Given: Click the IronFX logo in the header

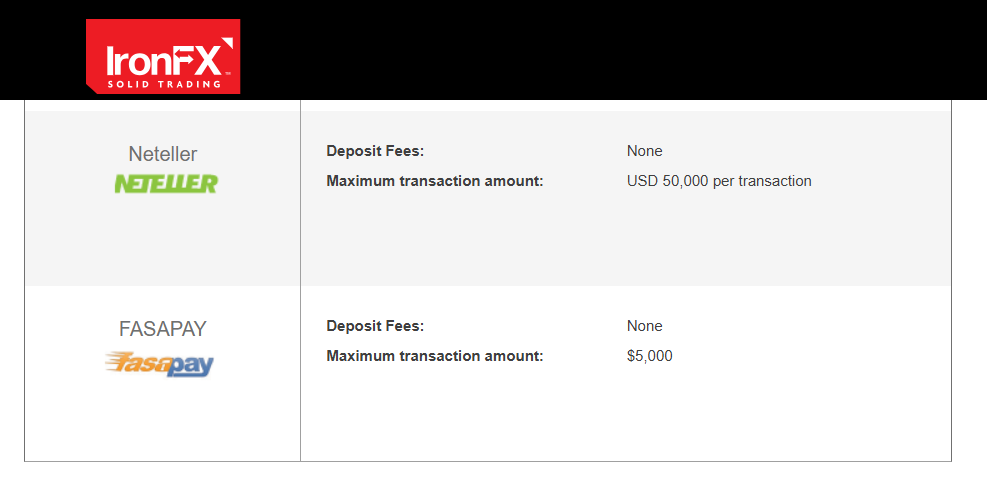Looking at the screenshot, I should click(162, 58).
